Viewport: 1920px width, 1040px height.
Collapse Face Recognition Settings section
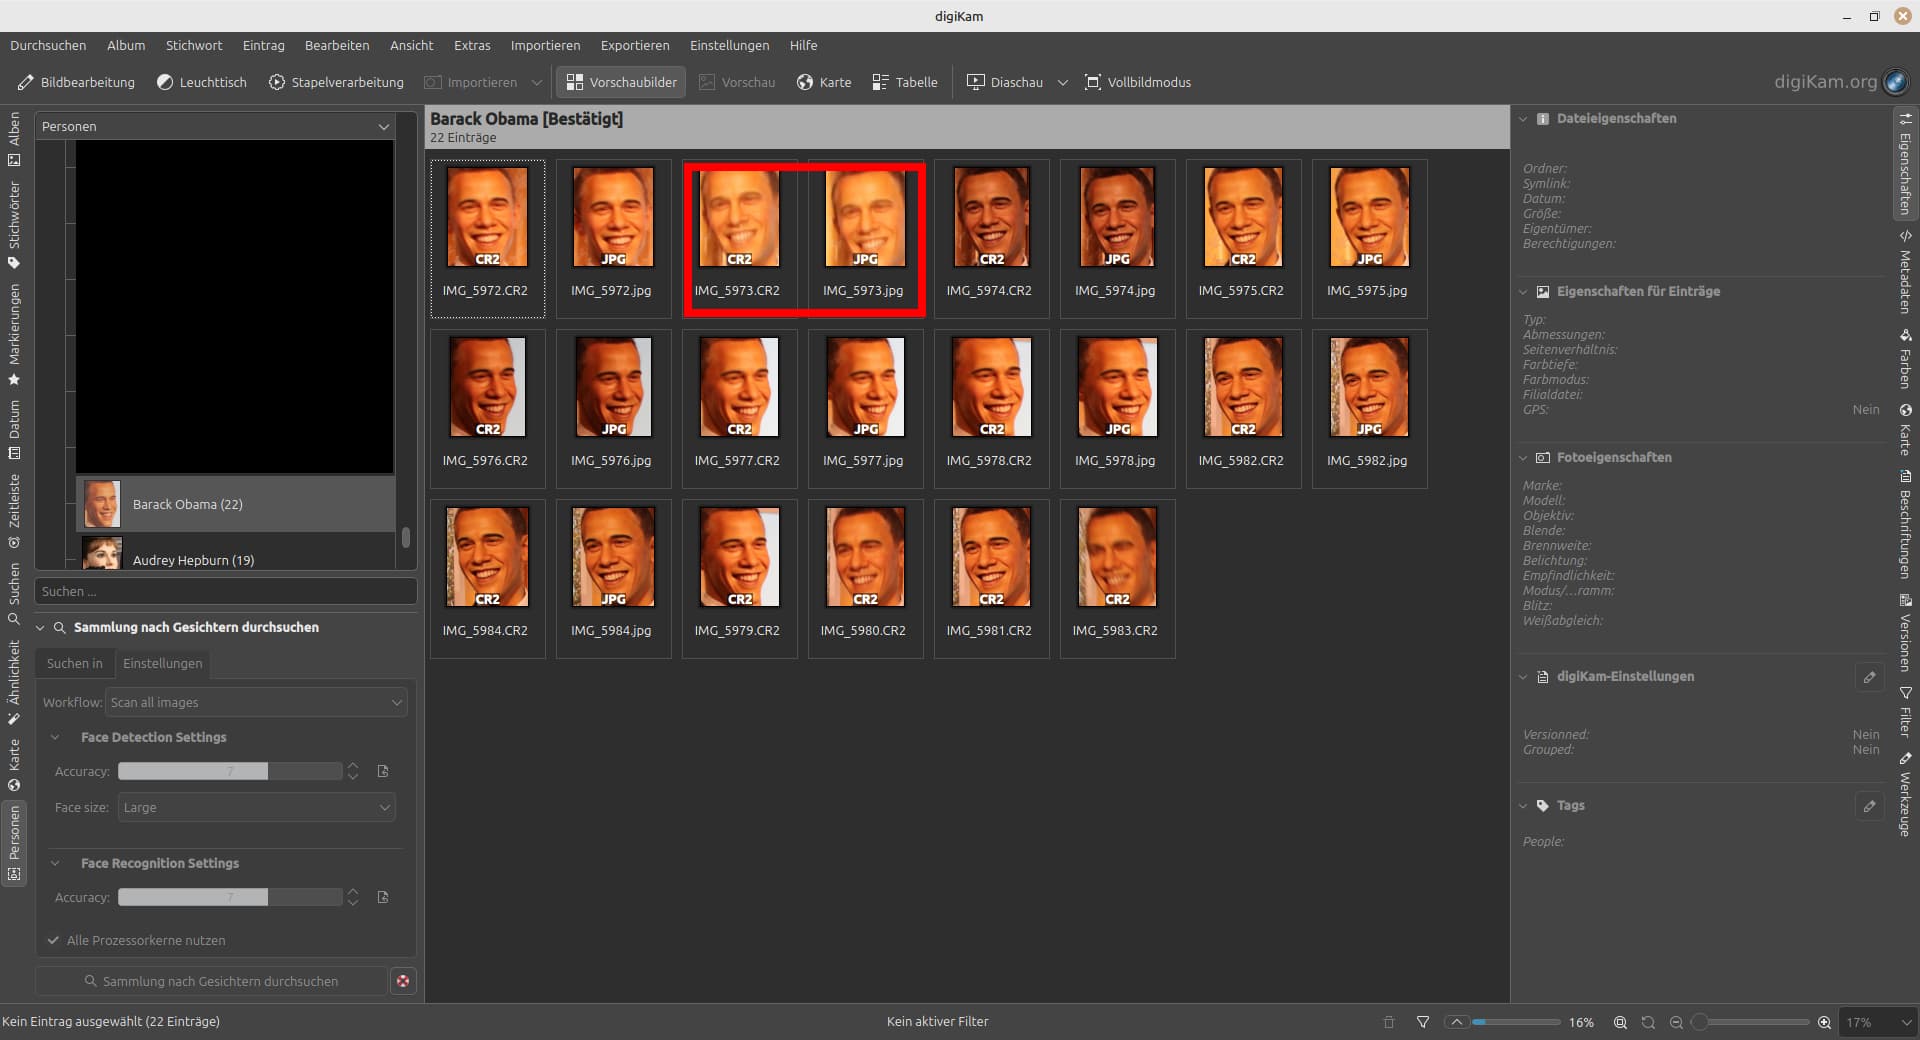(55, 863)
